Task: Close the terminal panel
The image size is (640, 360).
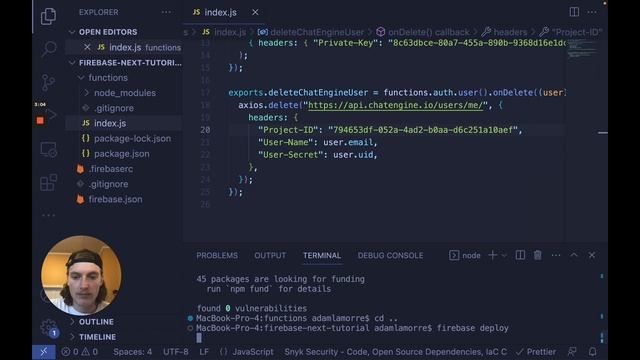Action: point(592,255)
